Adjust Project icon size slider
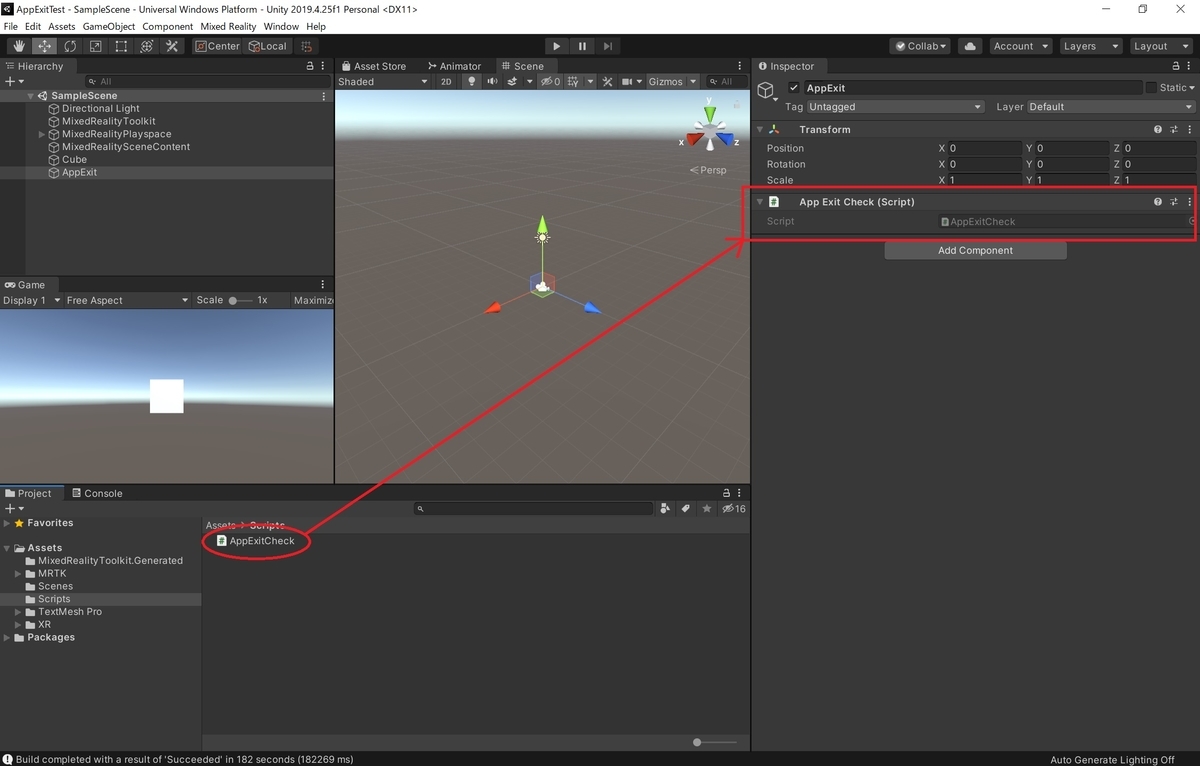This screenshot has width=1200, height=766. pyautogui.click(x=714, y=742)
